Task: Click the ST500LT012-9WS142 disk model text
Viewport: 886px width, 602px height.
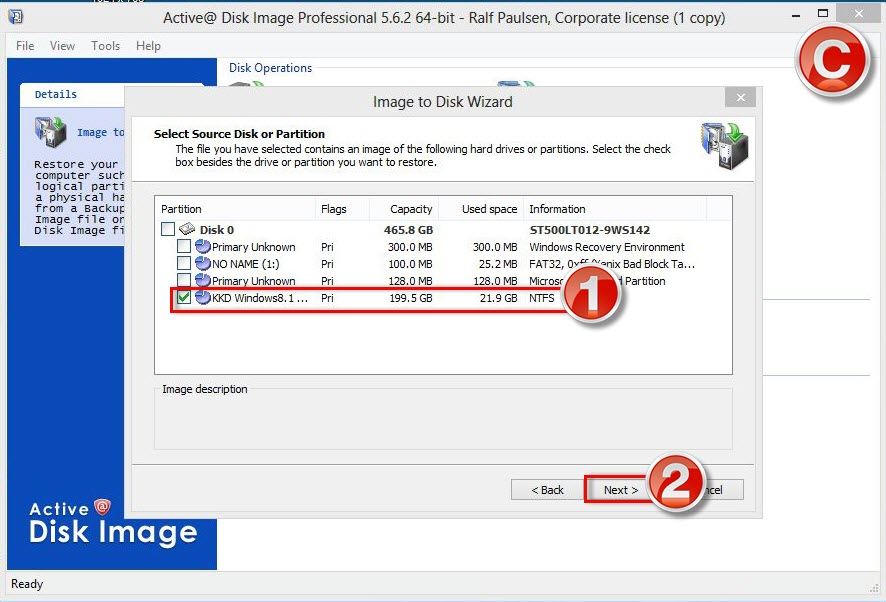Action: point(589,229)
